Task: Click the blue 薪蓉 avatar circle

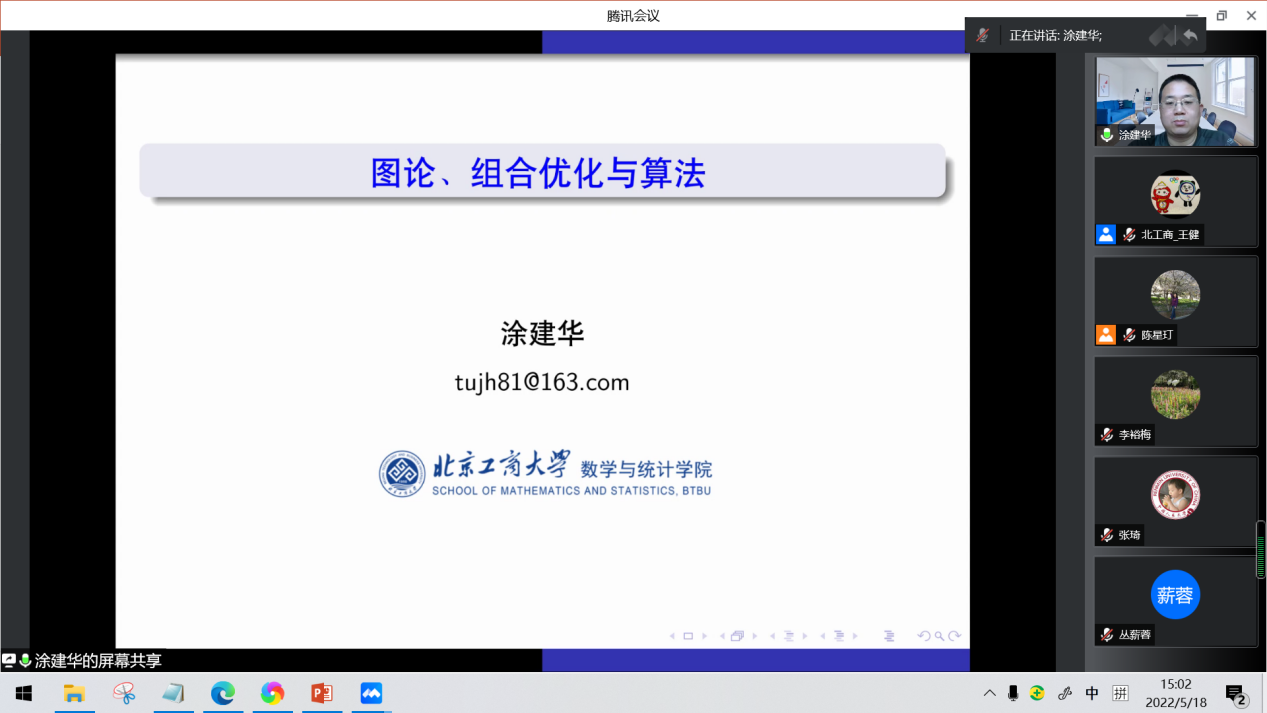Action: tap(1175, 595)
